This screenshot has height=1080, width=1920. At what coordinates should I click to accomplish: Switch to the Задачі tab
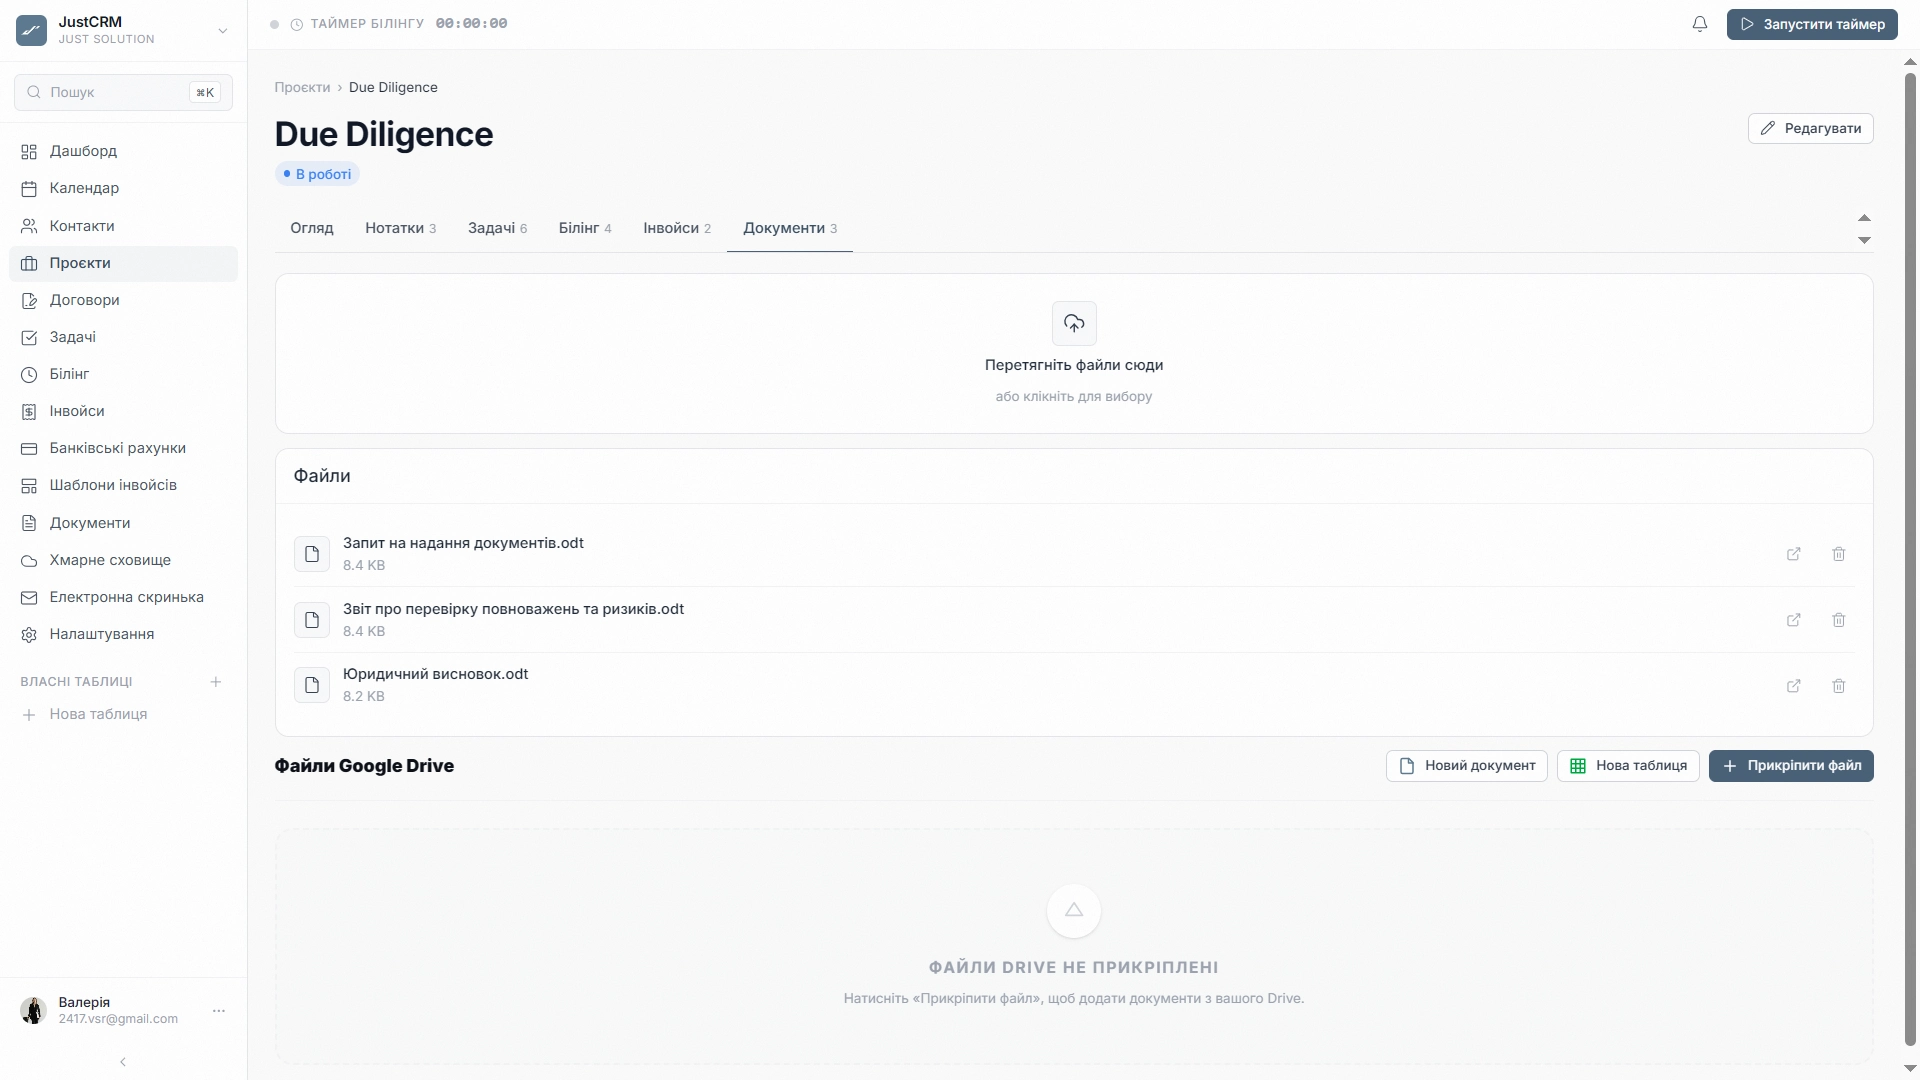pos(497,228)
